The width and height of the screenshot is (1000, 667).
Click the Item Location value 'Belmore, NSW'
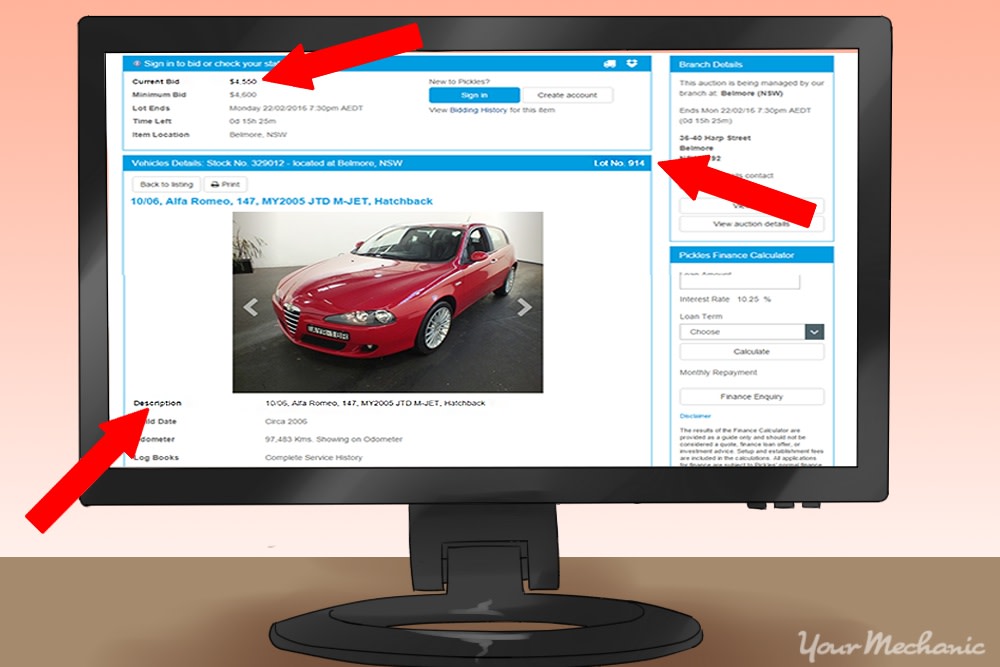point(258,135)
